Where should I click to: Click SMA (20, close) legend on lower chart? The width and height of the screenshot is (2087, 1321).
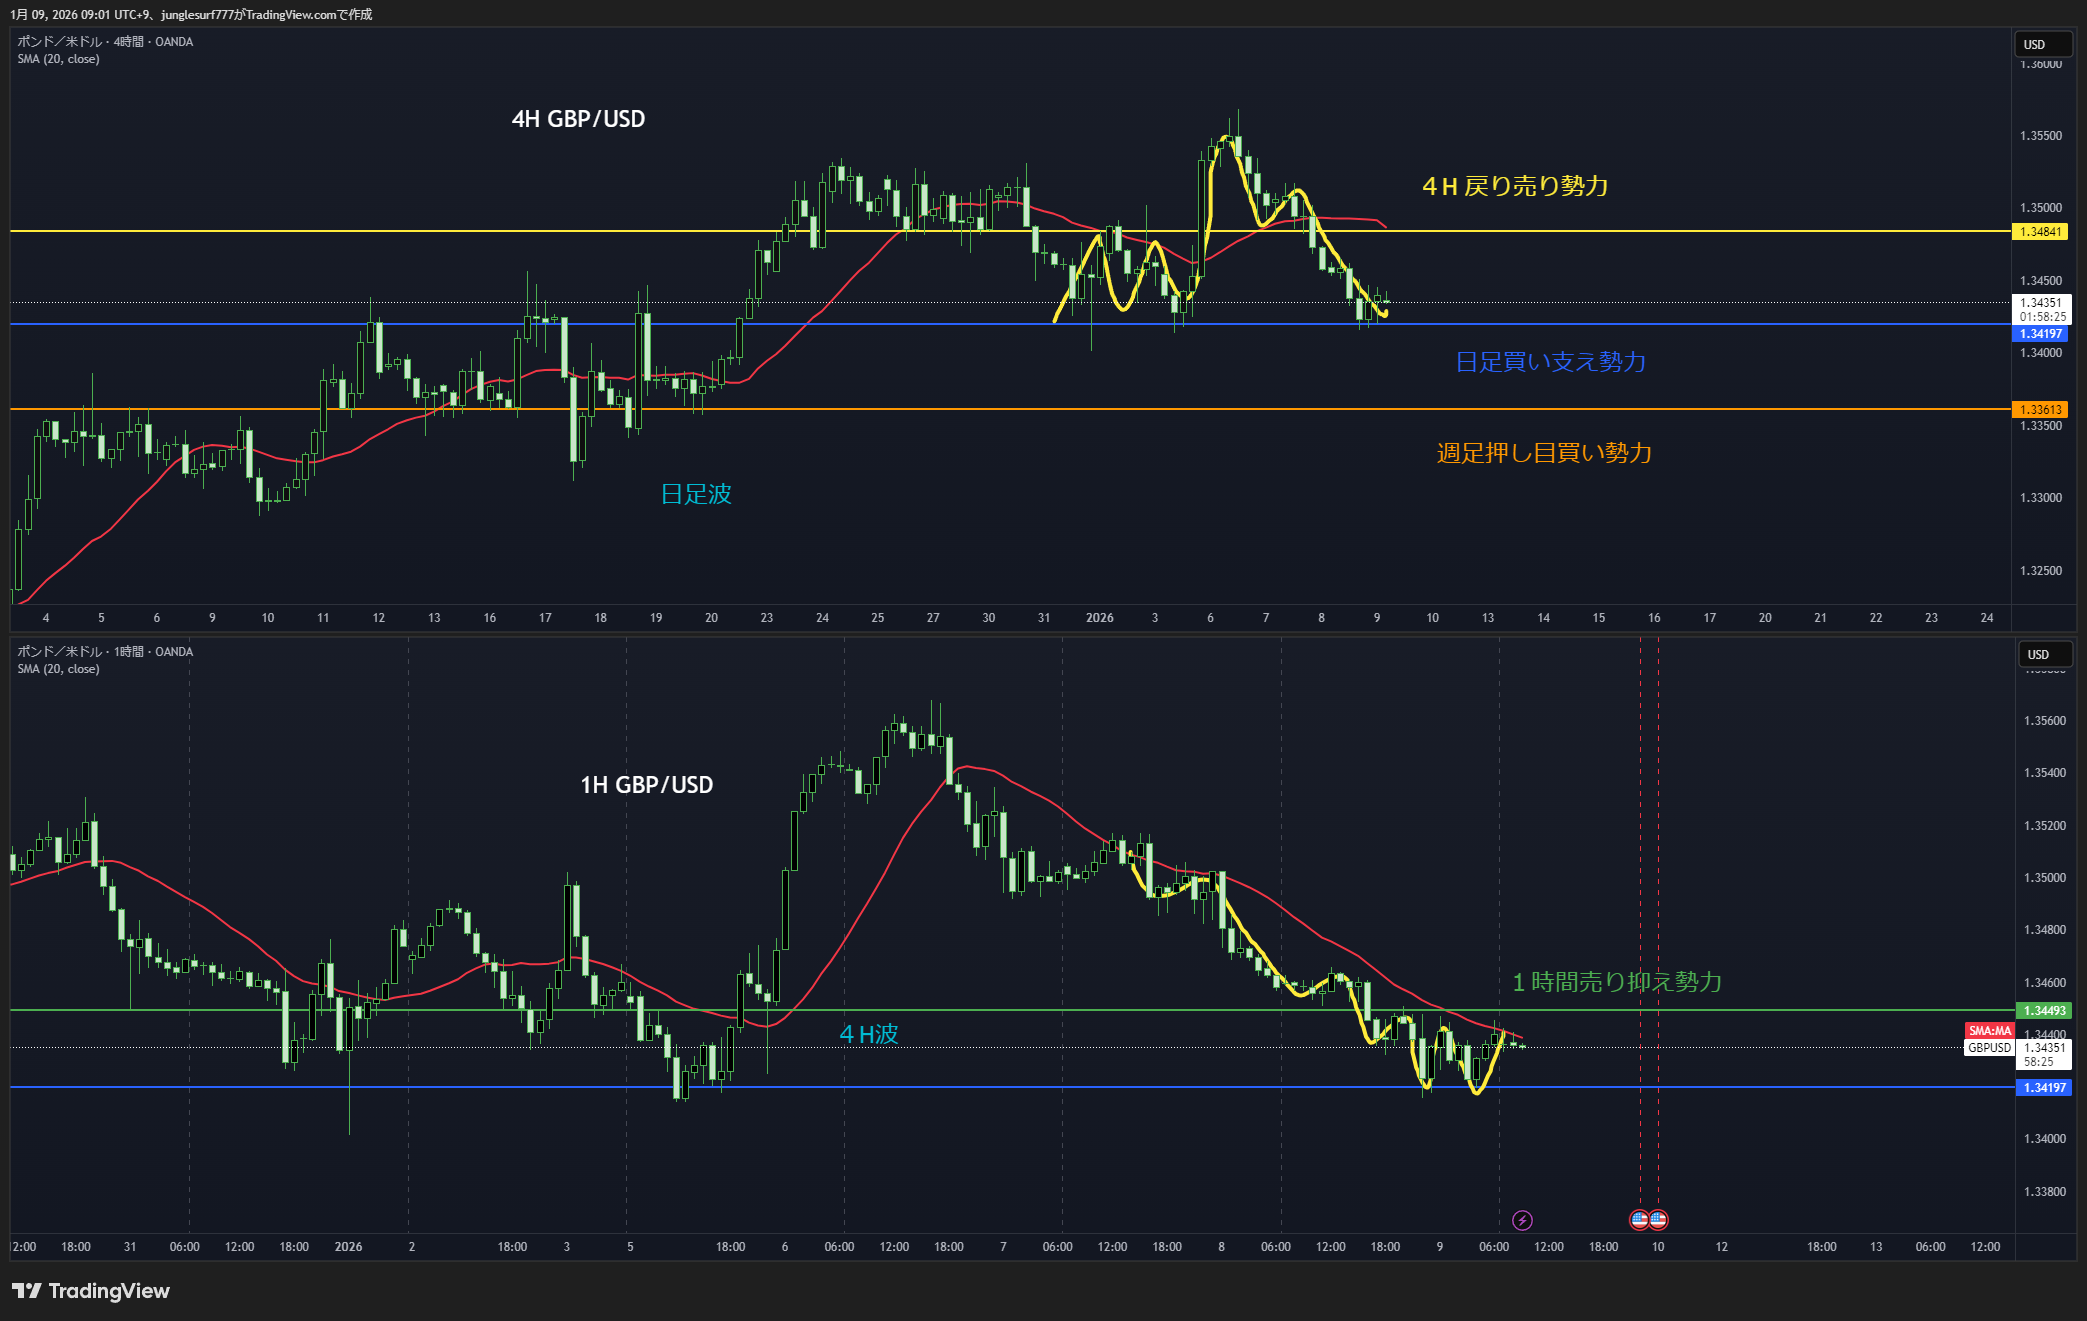tap(58, 669)
